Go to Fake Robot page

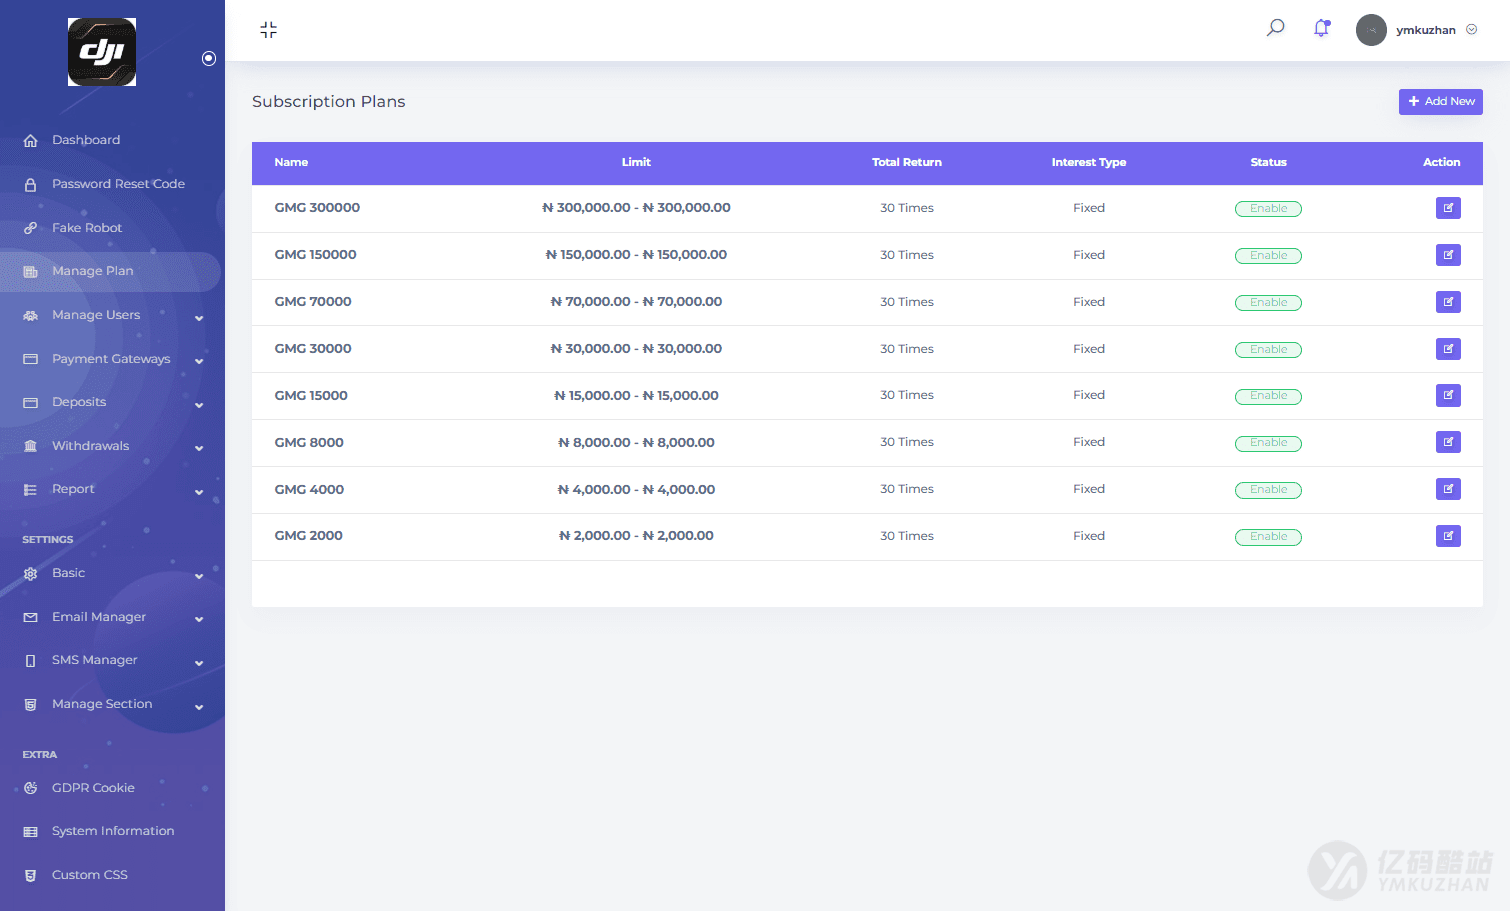click(x=87, y=228)
